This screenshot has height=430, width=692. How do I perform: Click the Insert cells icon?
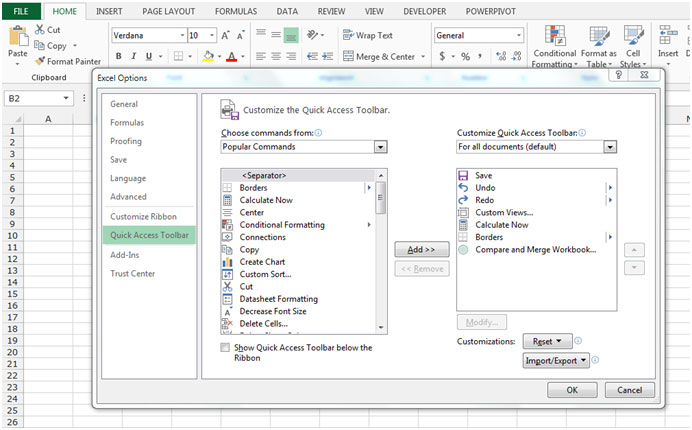pyautogui.click(x=668, y=35)
